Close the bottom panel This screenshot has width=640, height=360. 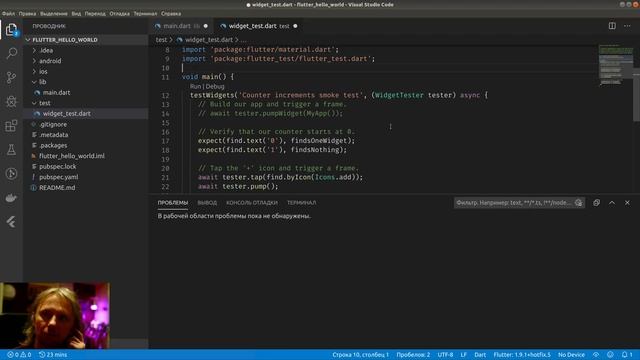point(627,202)
